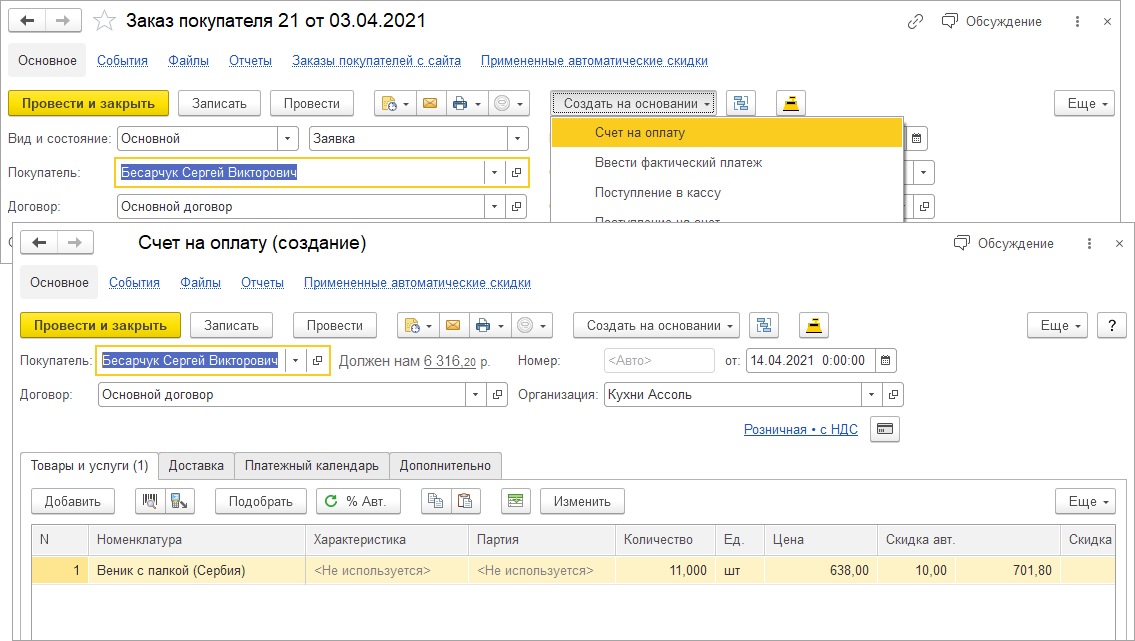Click Провести и закрыть in the Счет на оплату window
This screenshot has height=641, width=1135.
point(100,326)
